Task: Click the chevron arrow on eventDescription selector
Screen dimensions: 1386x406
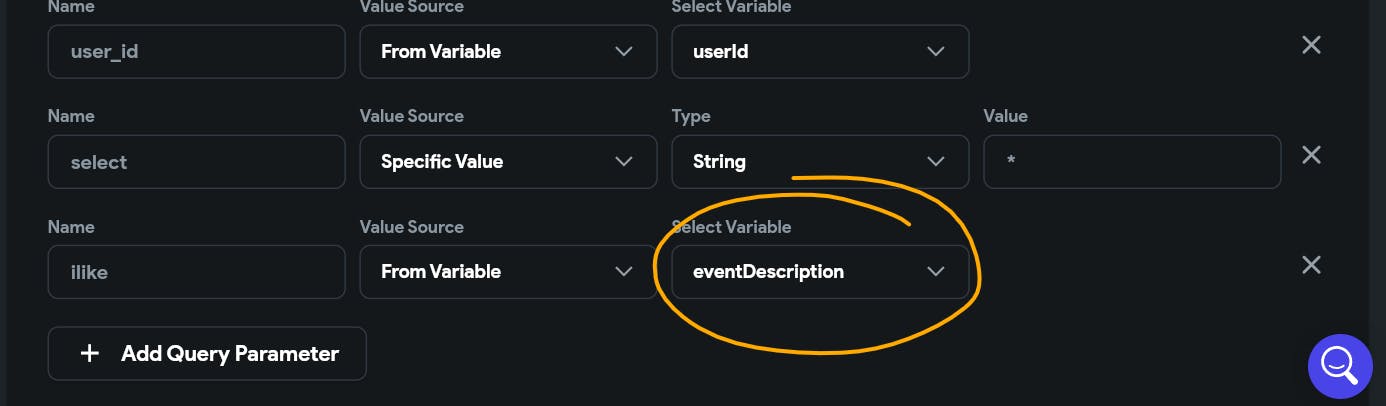Action: [936, 271]
